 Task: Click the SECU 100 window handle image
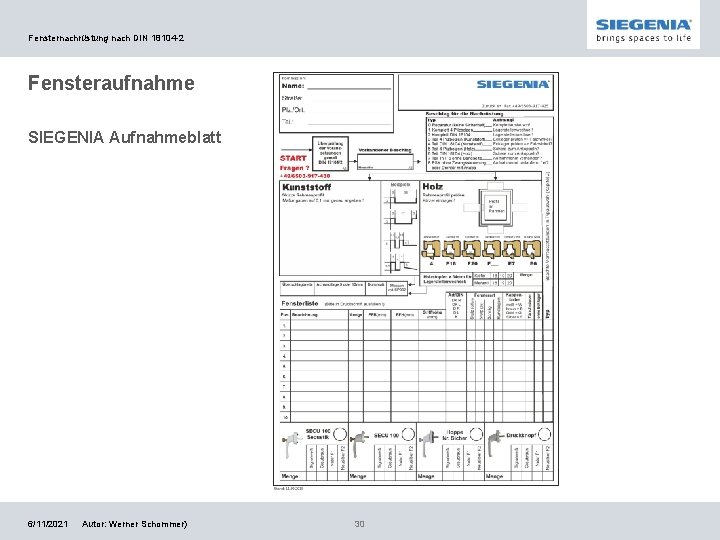click(359, 443)
